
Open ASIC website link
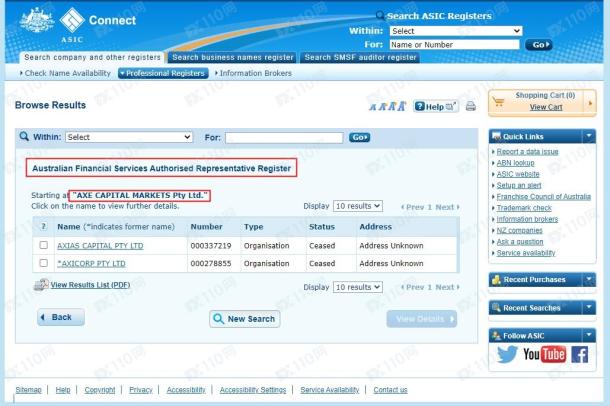point(518,174)
